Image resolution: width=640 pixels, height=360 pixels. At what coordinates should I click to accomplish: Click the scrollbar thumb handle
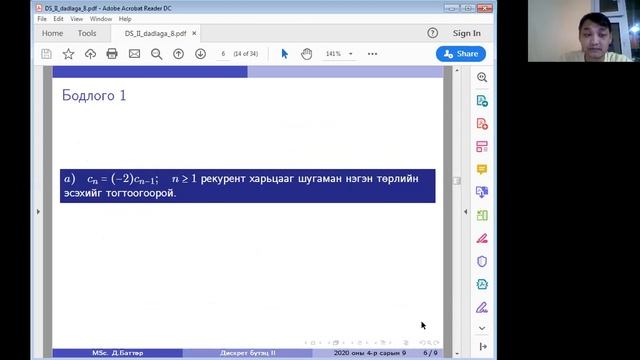tap(457, 180)
